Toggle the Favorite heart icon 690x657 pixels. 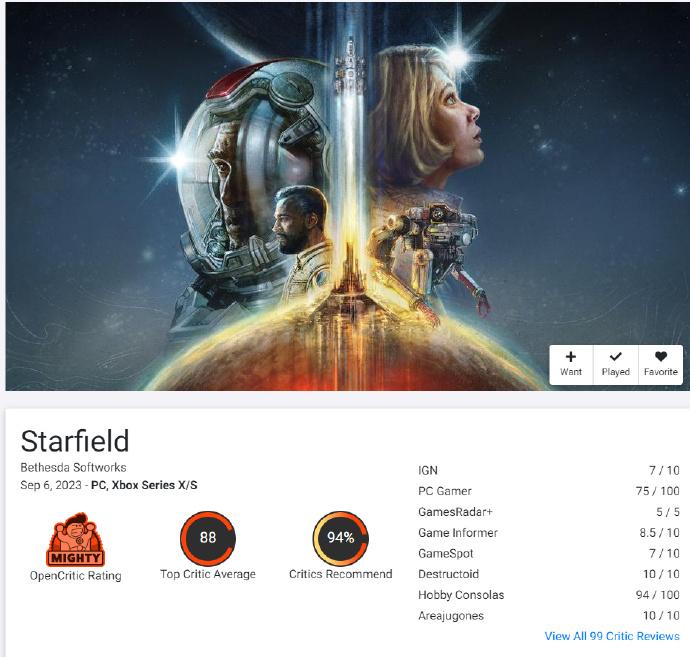661,356
